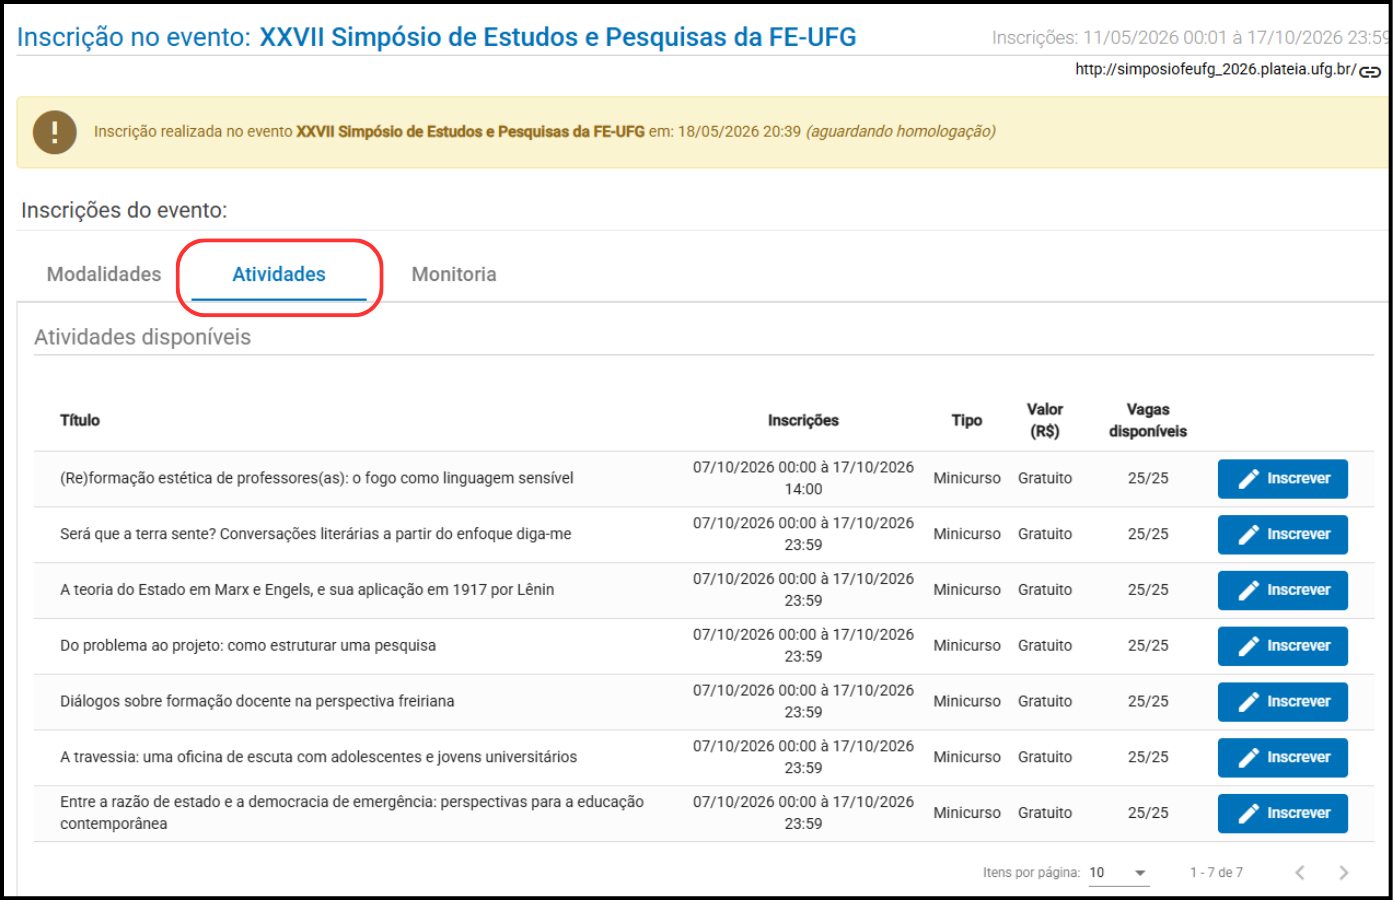Viewport: 1393px width, 901px height.
Task: Click Inscrever for the (Re)formação estética minicurso
Action: (1283, 479)
